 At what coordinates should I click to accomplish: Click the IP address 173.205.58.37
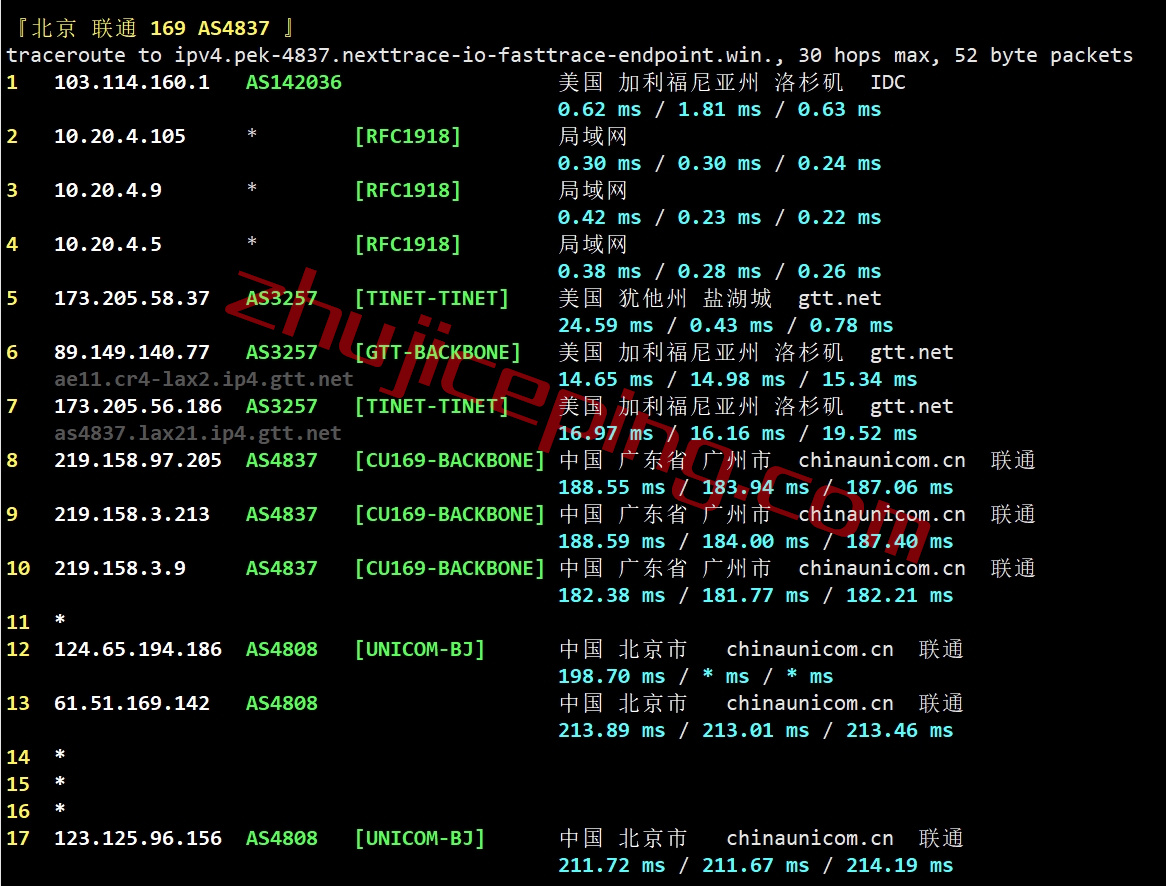point(131,298)
